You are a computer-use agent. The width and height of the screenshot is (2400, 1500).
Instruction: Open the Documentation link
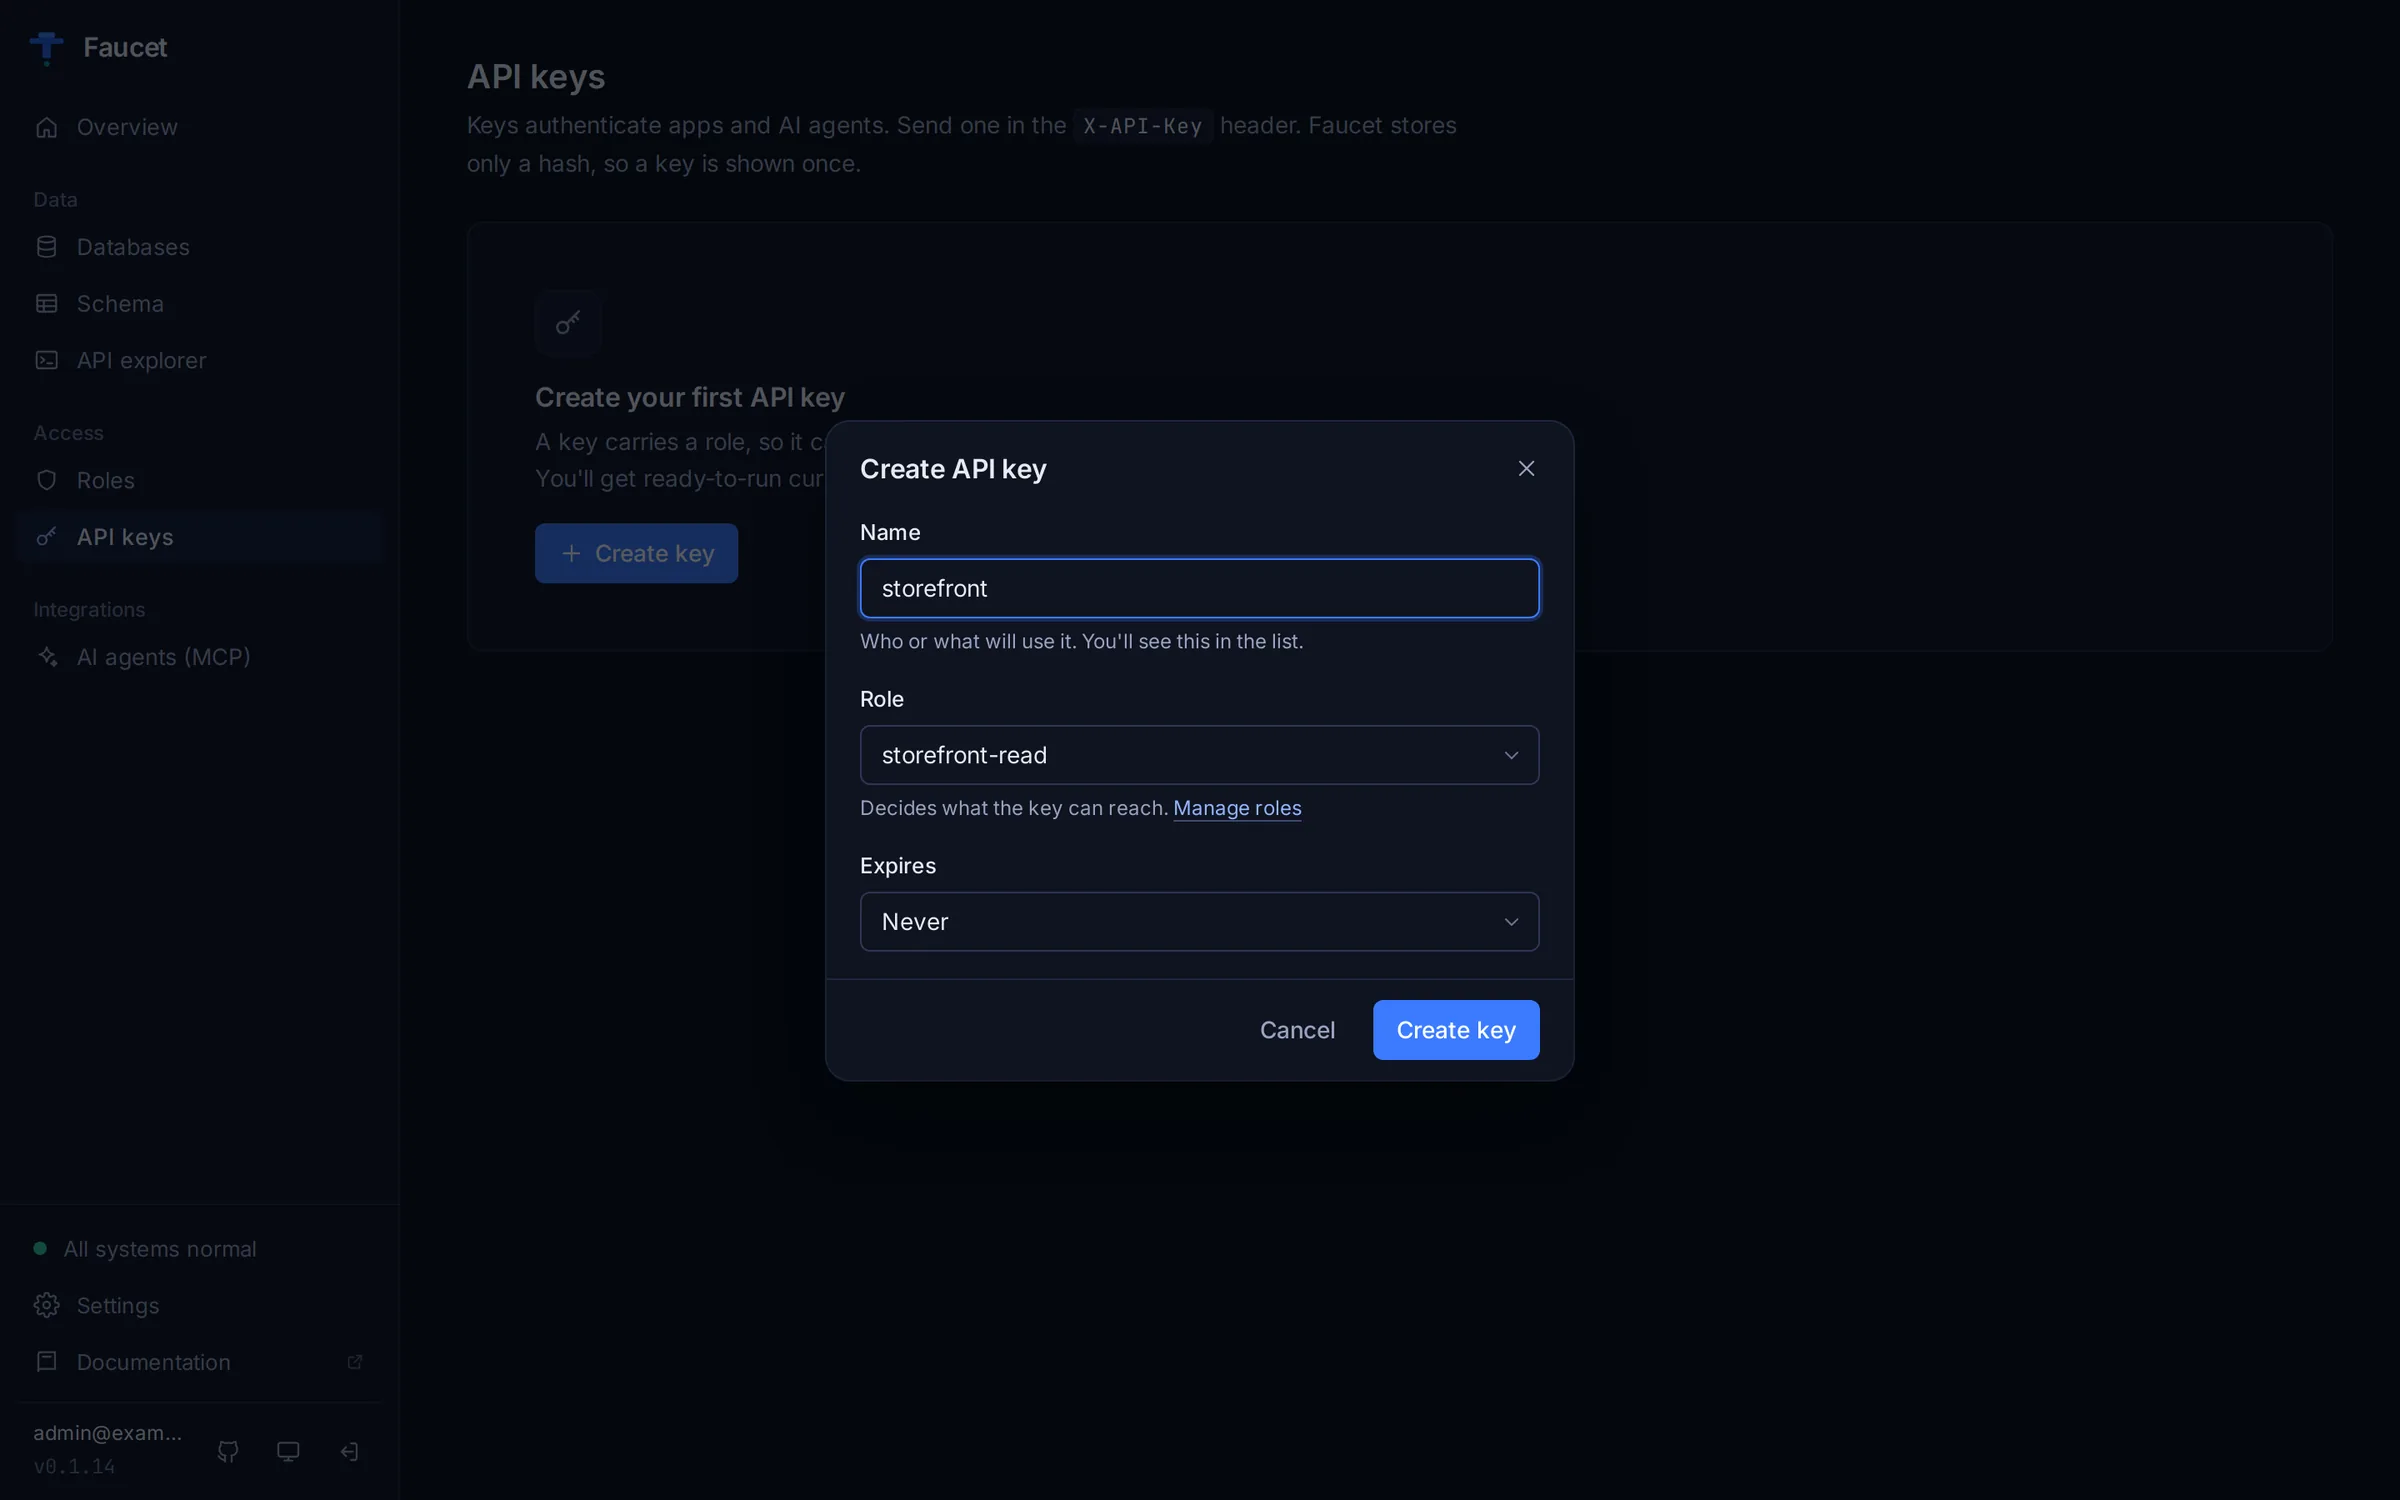(x=199, y=1362)
